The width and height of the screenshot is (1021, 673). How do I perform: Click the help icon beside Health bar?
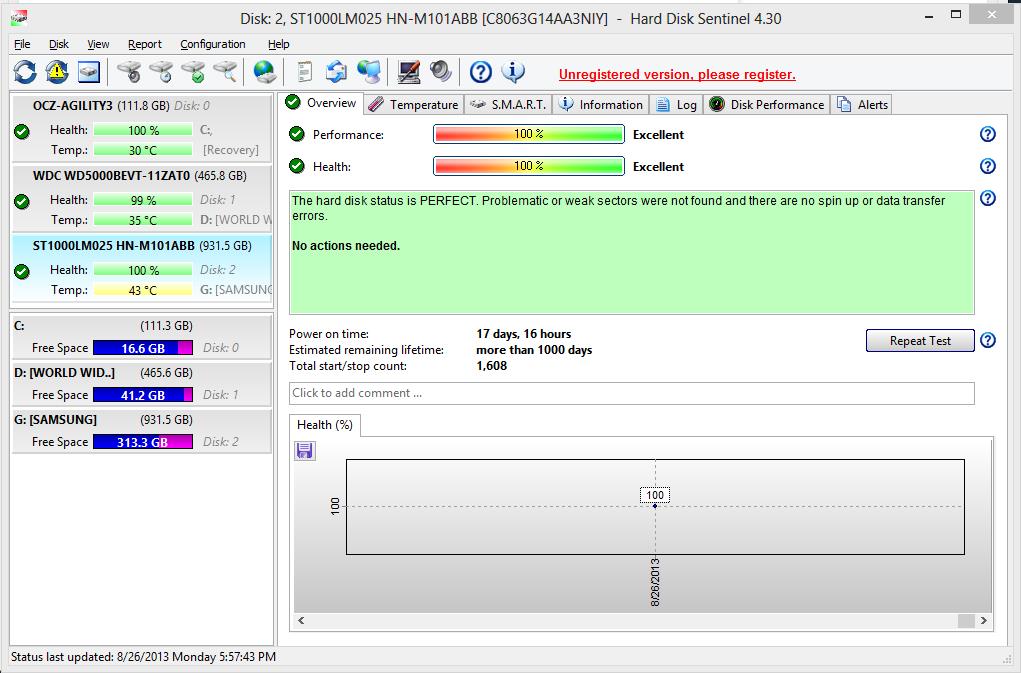[x=987, y=166]
